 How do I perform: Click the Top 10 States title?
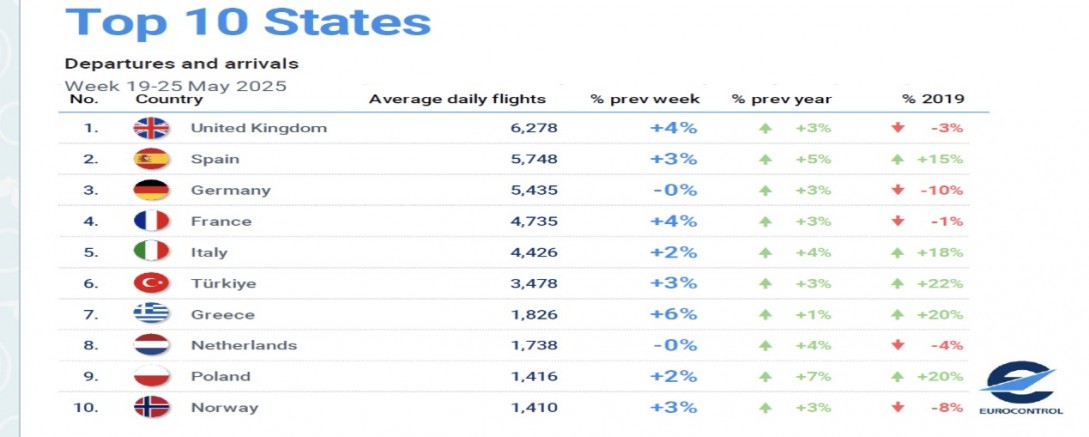[x=248, y=21]
